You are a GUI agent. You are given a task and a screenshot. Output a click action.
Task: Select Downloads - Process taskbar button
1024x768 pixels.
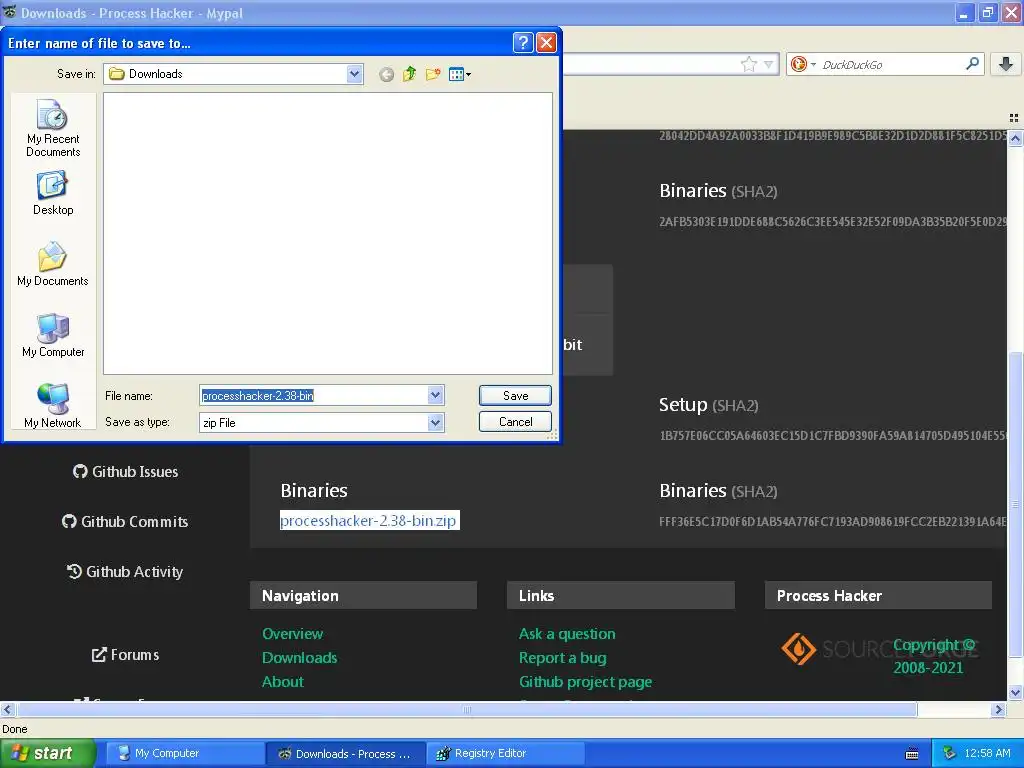346,753
